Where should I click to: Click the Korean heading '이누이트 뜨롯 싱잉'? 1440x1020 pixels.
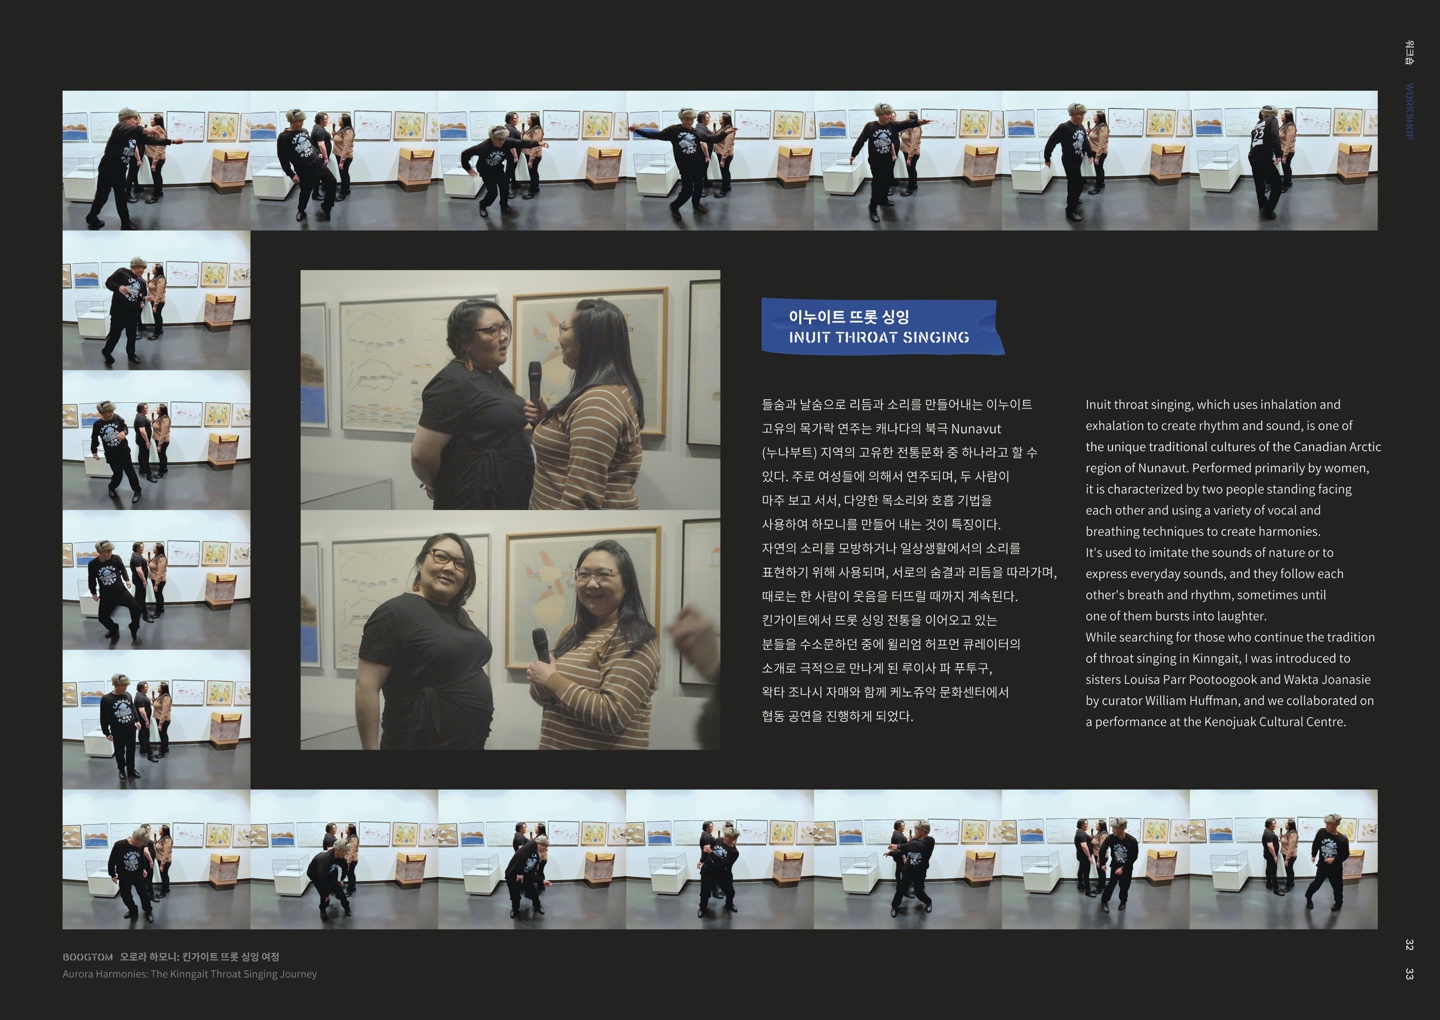[848, 317]
